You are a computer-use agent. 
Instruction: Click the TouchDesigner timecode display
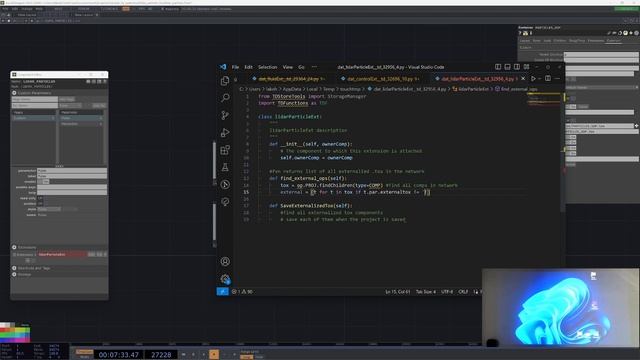(119, 355)
